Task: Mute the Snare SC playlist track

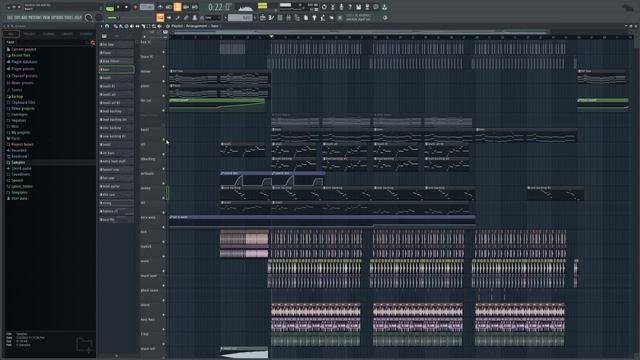Action: pyautogui.click(x=164, y=67)
